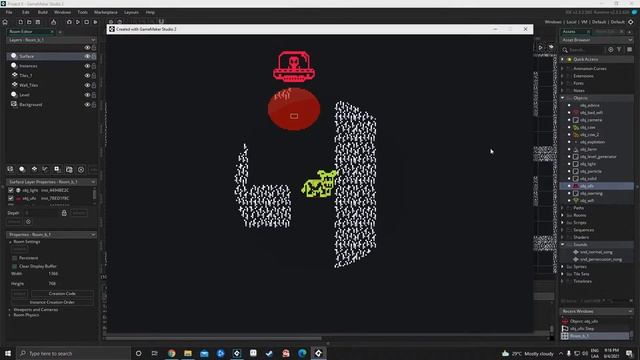Image resolution: width=640 pixels, height=360 pixels.
Task: Collapse the Objects folder in Asset Browser
Action: [563, 98]
